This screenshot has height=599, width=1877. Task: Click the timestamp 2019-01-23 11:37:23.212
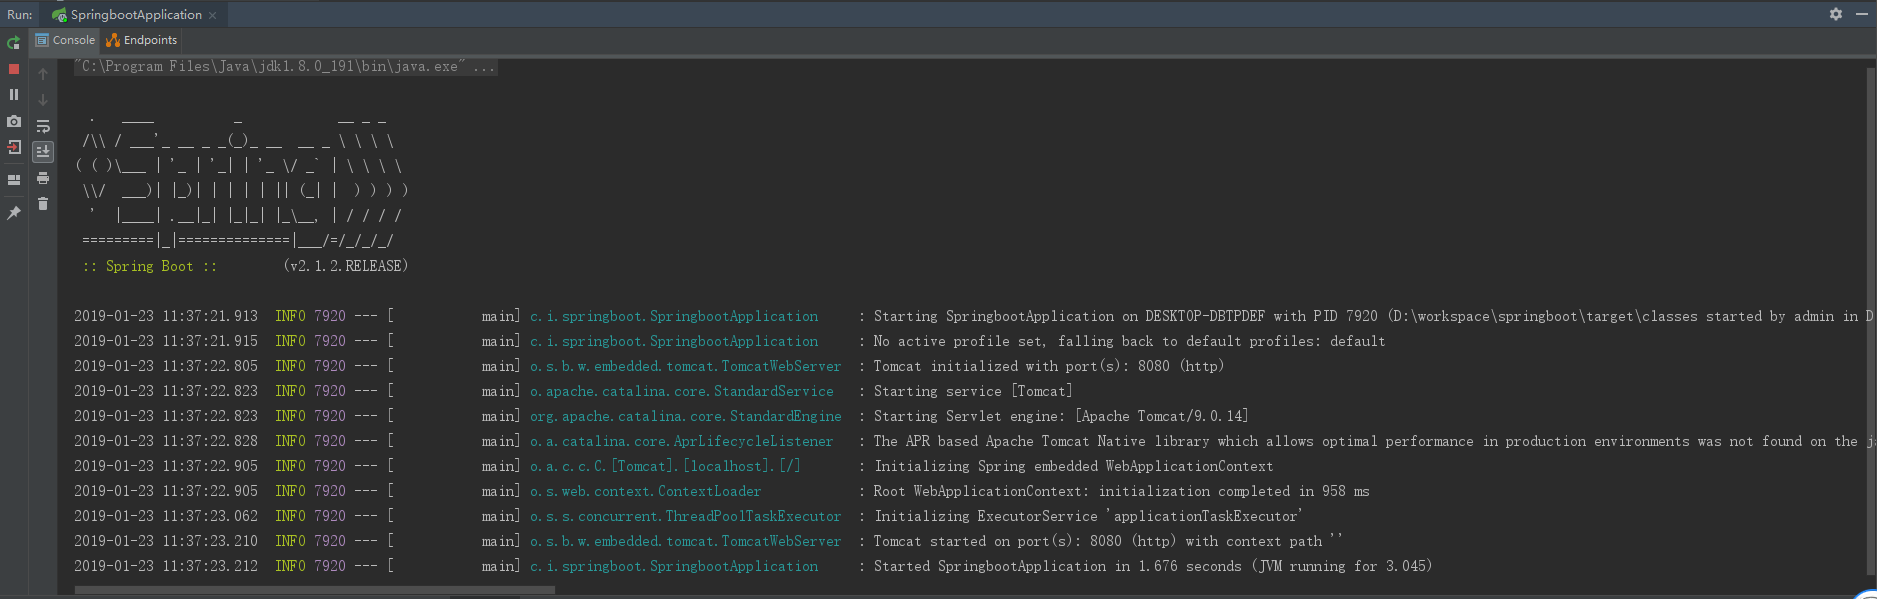pos(166,566)
